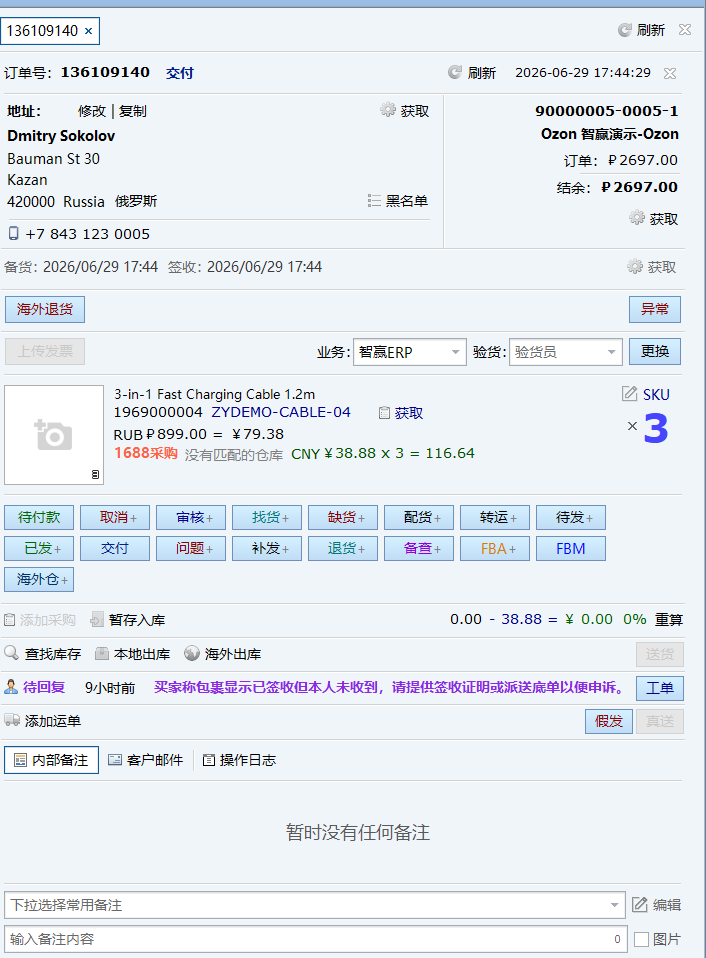Screen dimensions: 706x958
Task: Click the 待发+ status button
Action: point(571,517)
